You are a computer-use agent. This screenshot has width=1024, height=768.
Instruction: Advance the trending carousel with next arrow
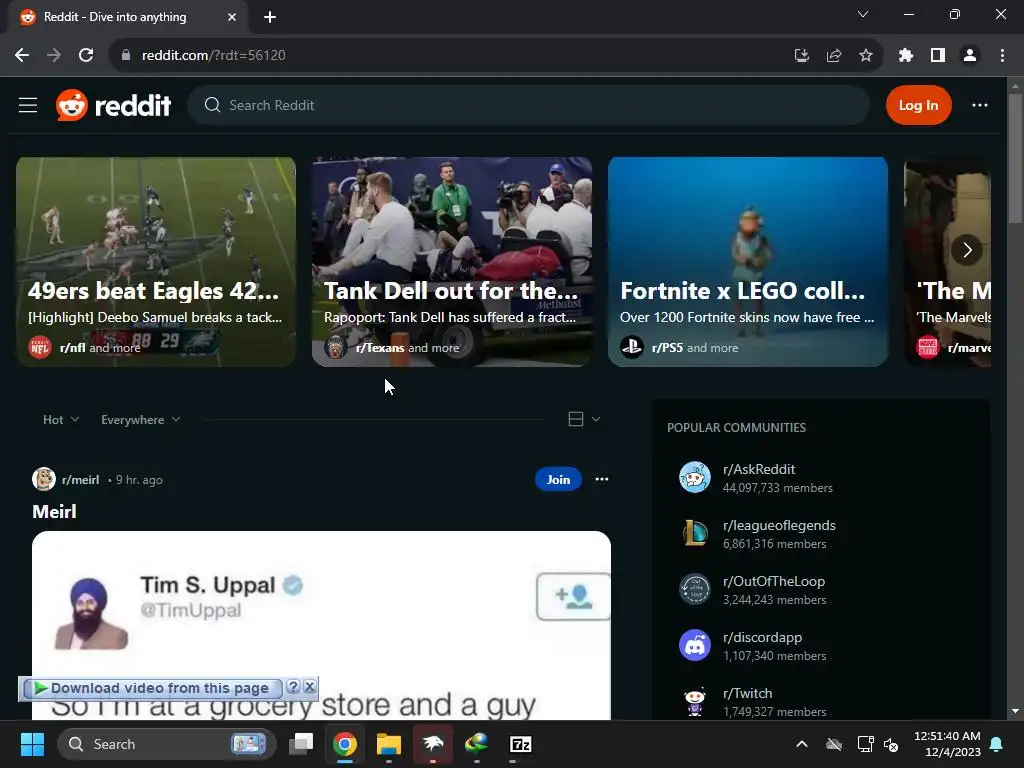point(967,249)
